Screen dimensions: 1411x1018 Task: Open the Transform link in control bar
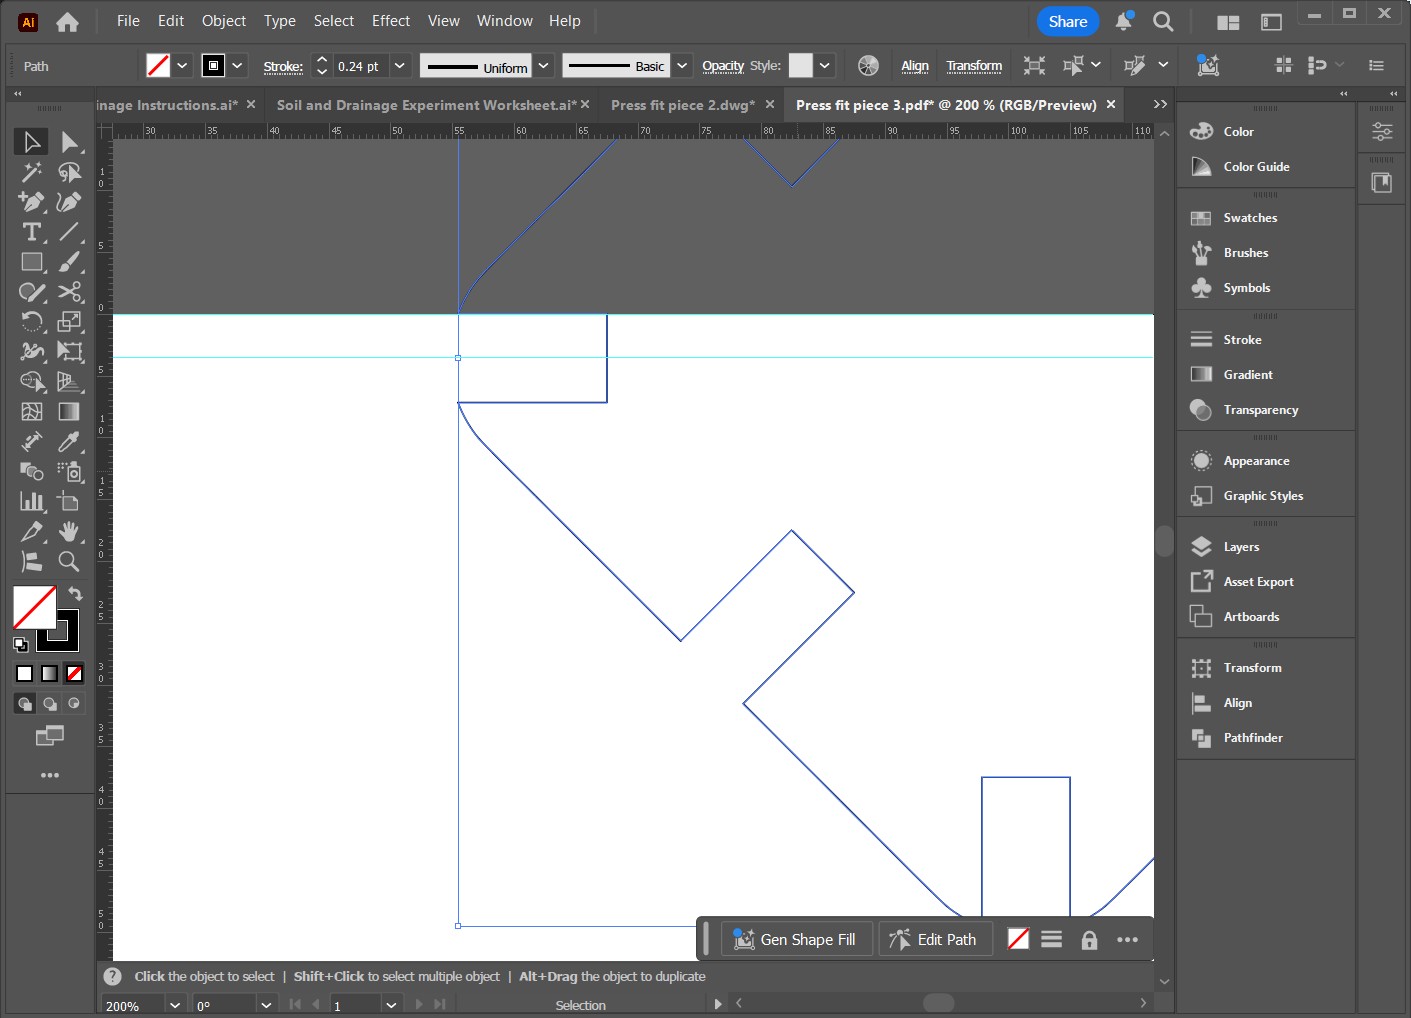tap(974, 66)
